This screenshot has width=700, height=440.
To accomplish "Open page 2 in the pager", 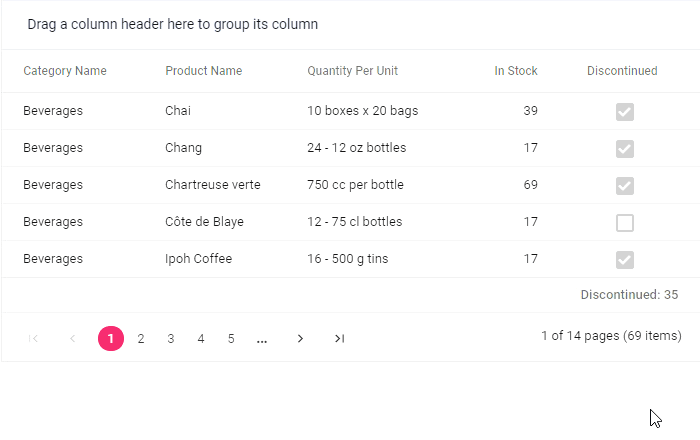I will pyautogui.click(x=141, y=339).
